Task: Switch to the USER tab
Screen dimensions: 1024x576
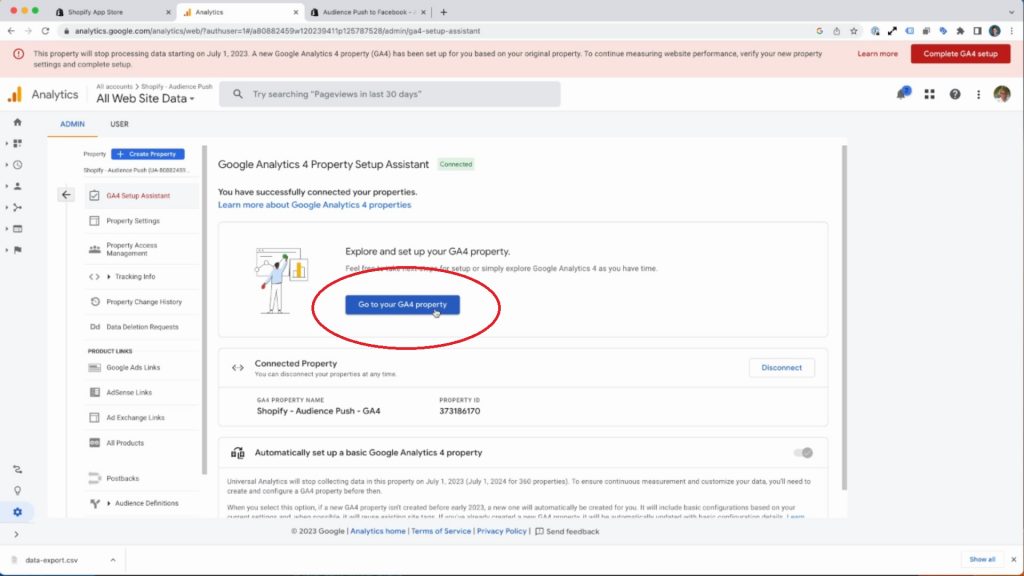Action: tap(120, 124)
